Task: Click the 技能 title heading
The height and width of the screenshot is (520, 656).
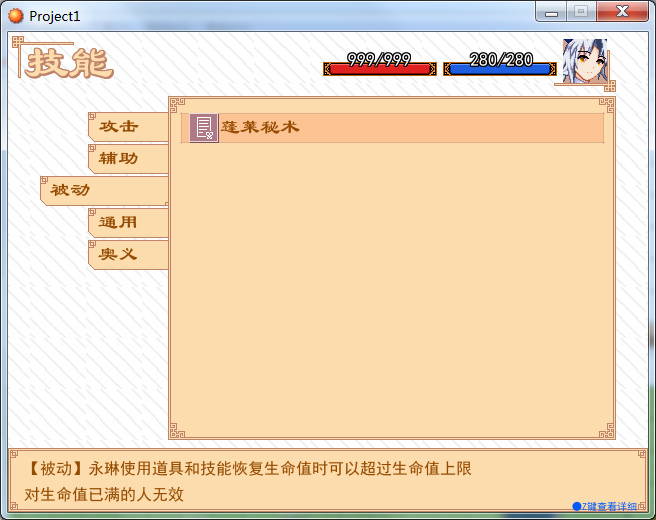Action: pyautogui.click(x=69, y=63)
